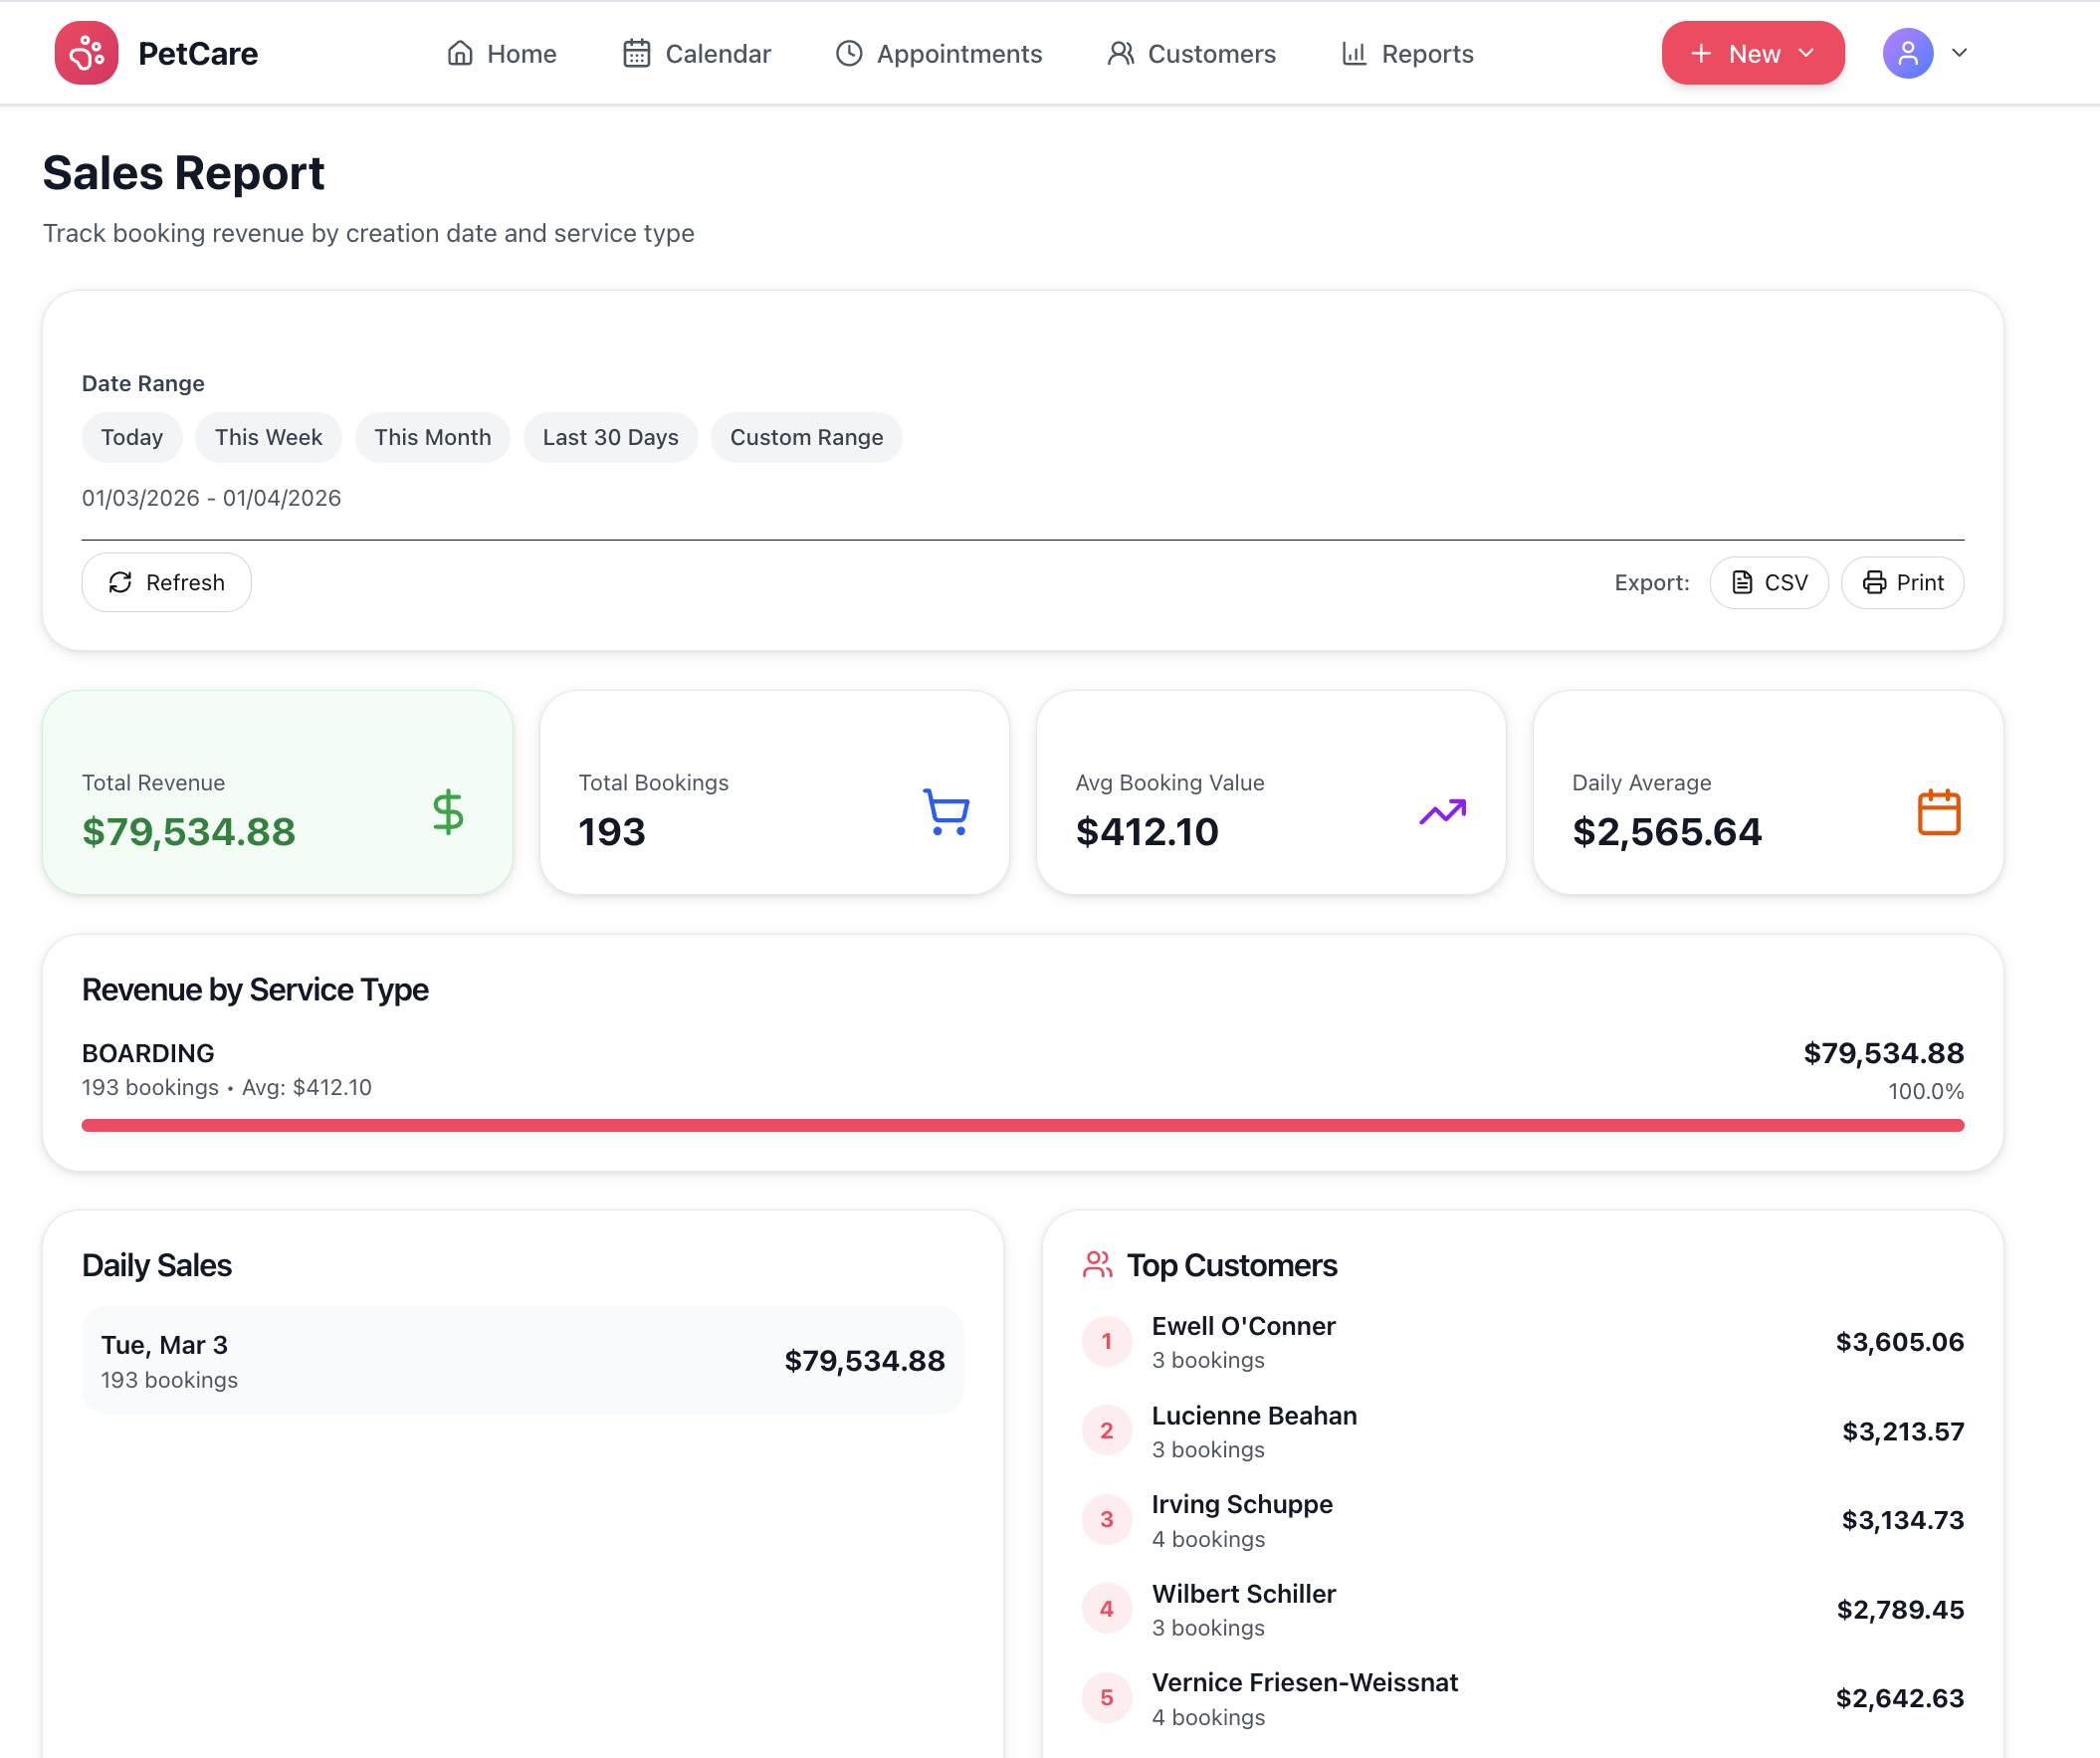Click the Refresh button
The width and height of the screenshot is (2100, 1758).
click(x=166, y=582)
